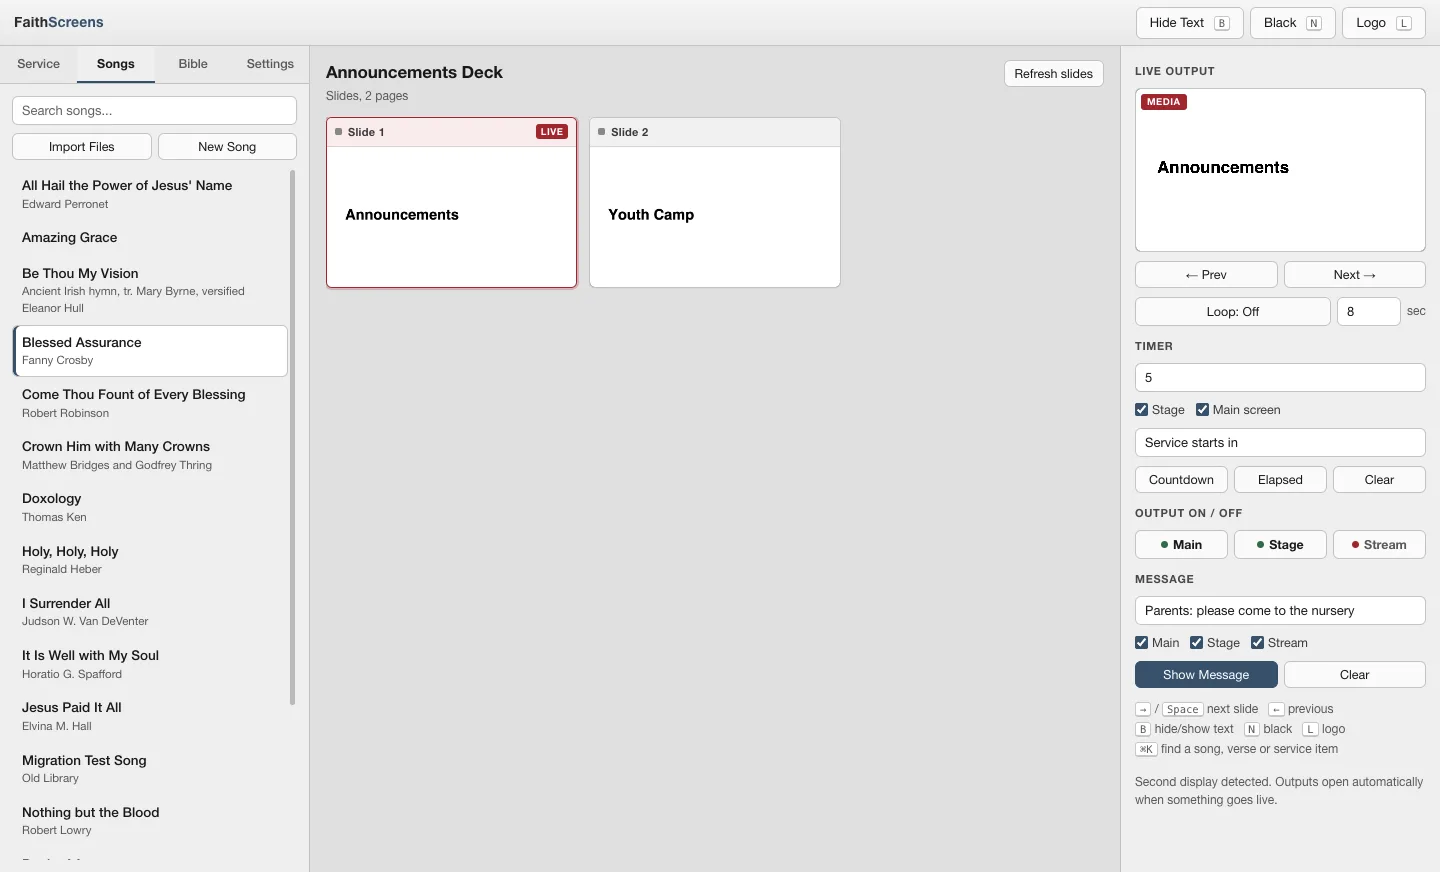Click the live output preview
This screenshot has width=1440, height=872.
pos(1280,170)
